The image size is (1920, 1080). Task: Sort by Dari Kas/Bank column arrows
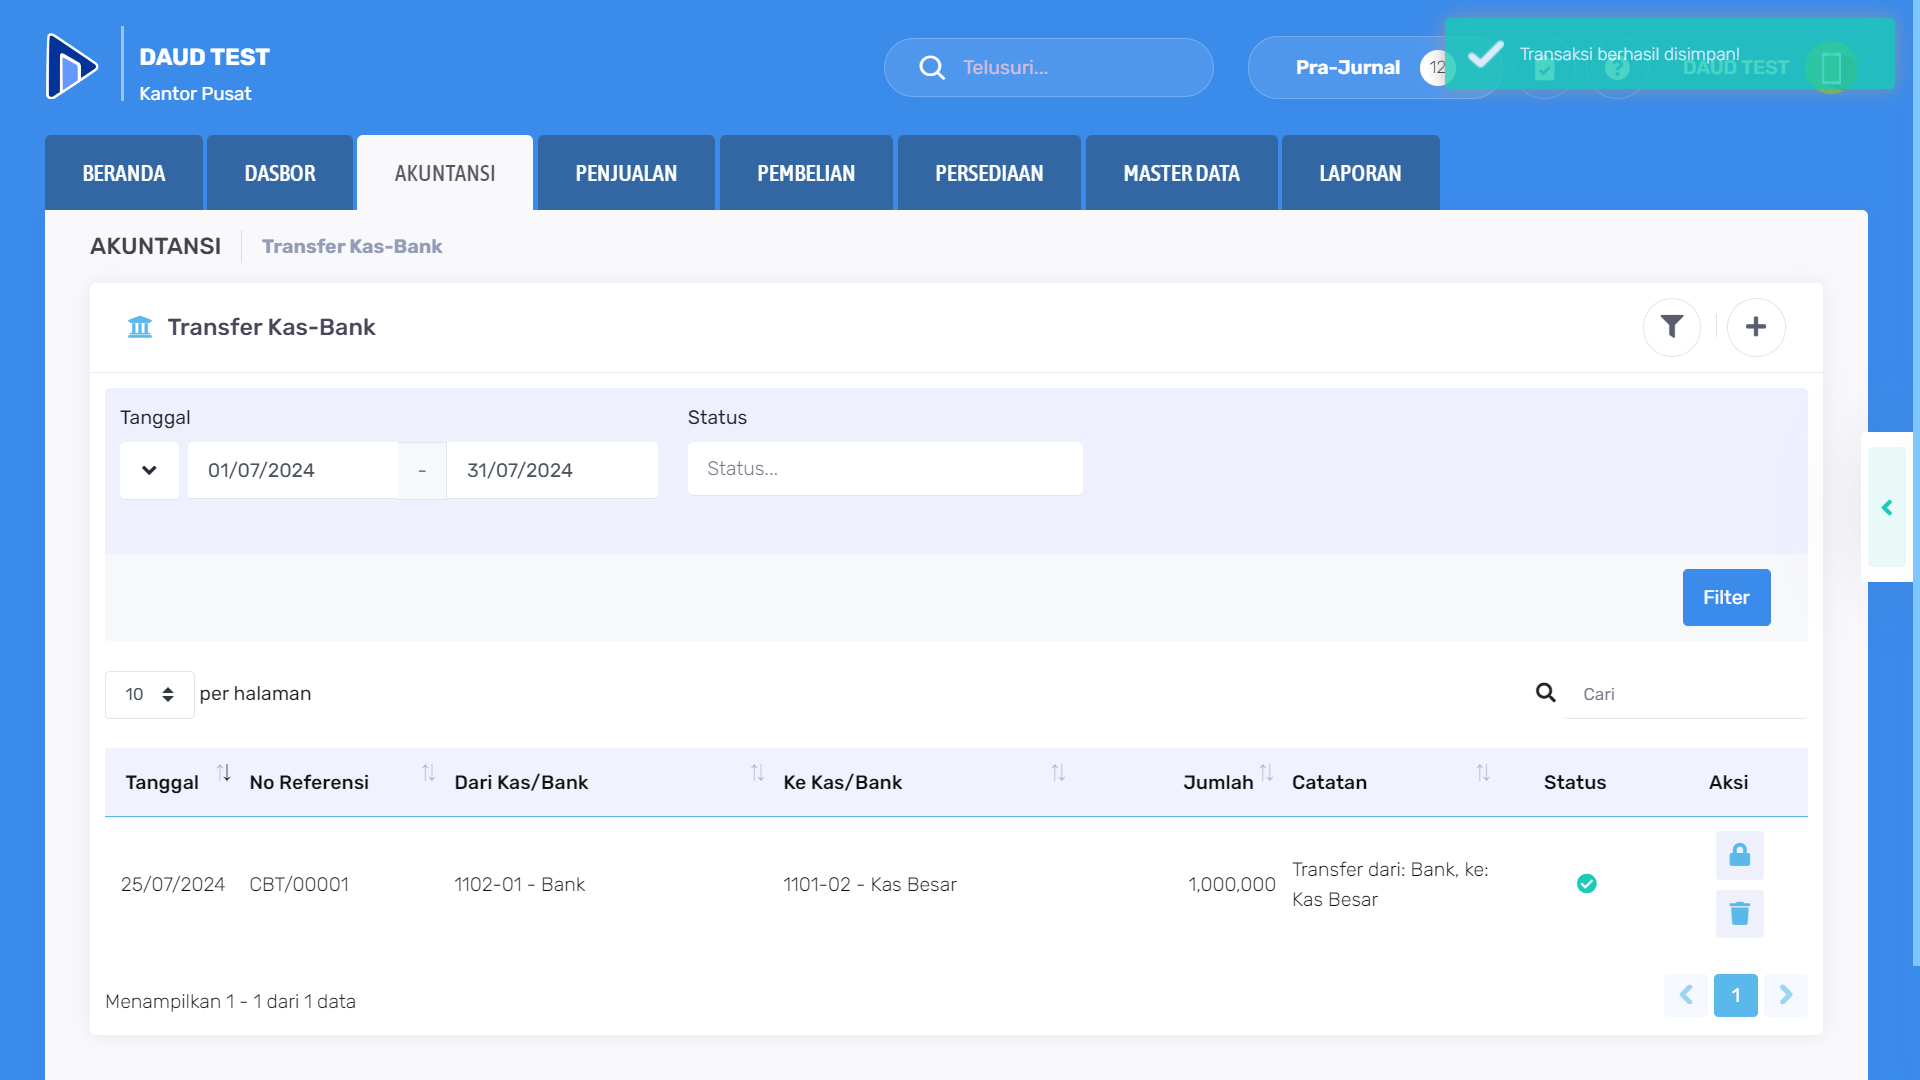click(x=757, y=773)
